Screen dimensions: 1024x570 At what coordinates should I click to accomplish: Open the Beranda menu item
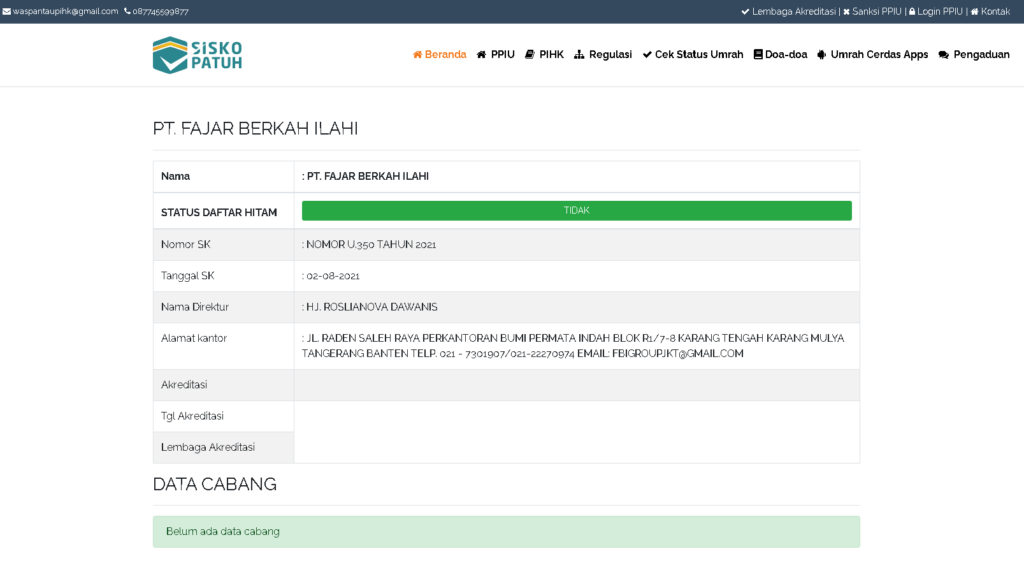[x=445, y=55]
